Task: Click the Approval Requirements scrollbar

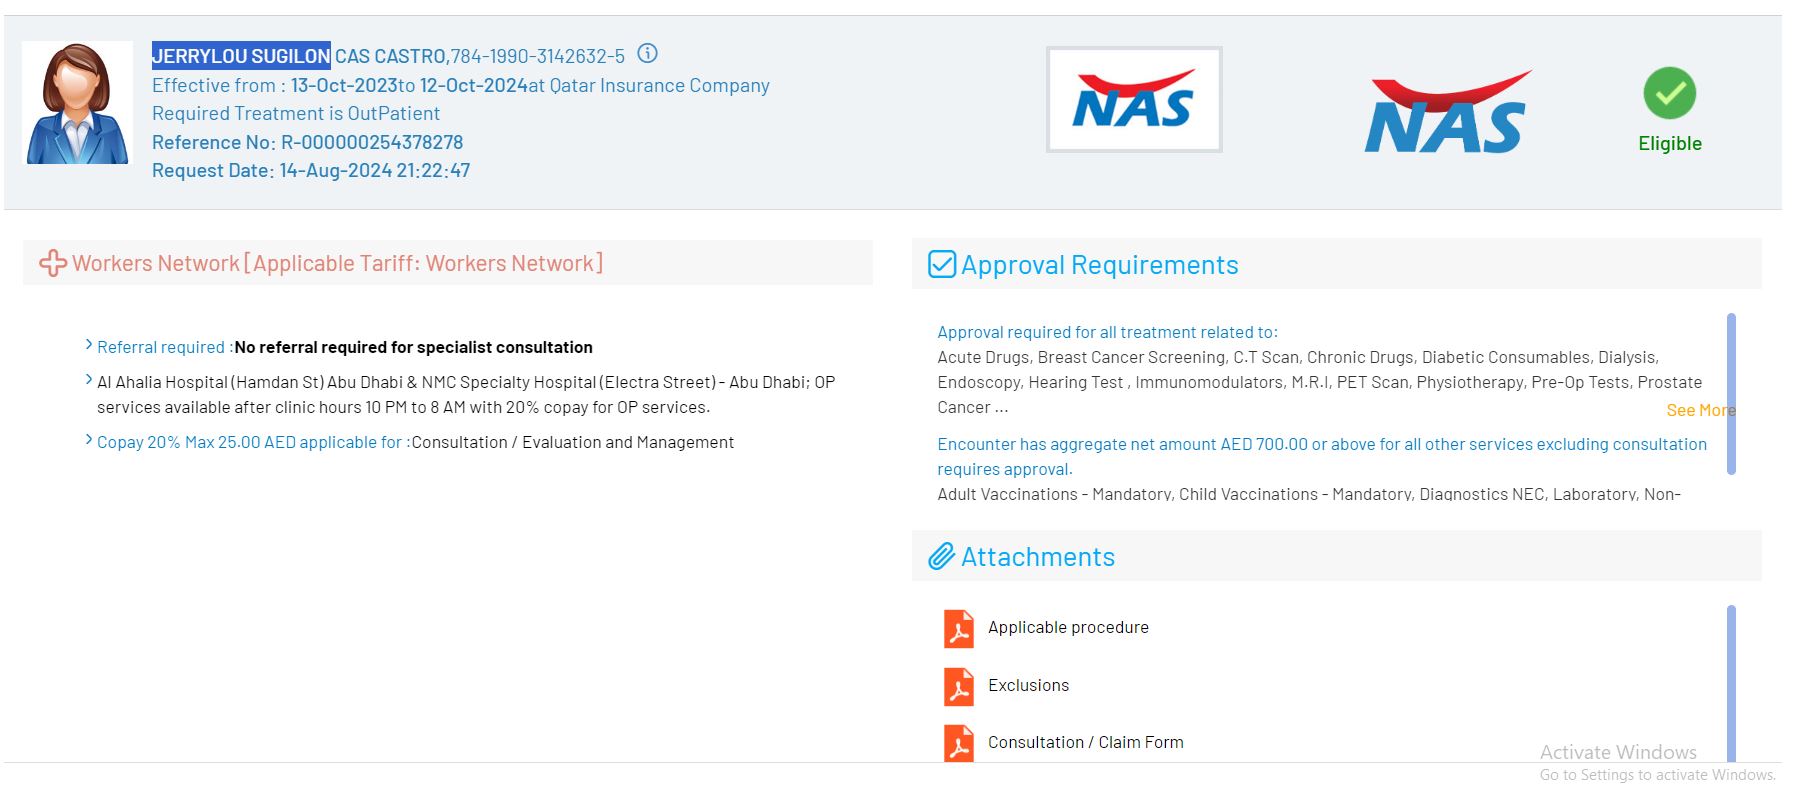Action: click(x=1731, y=394)
